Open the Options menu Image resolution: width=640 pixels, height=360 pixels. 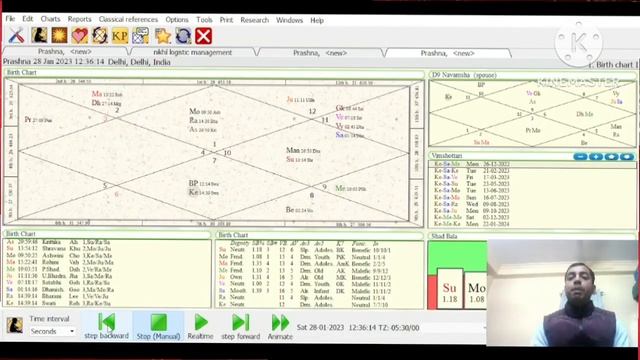[x=177, y=20]
